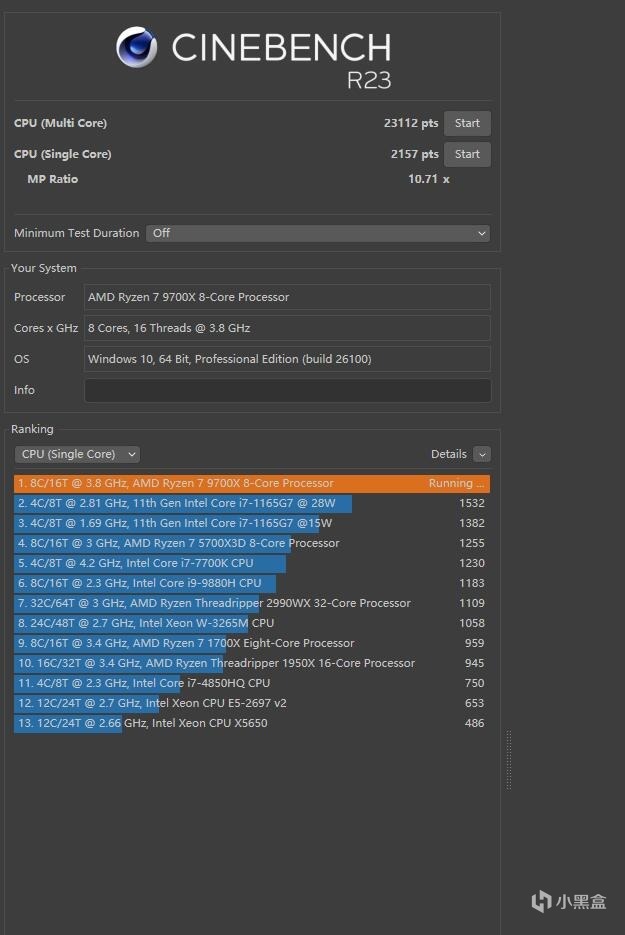The image size is (625, 935).
Task: Select ranking row i7-1165G7 @ 28W
Action: (252, 503)
